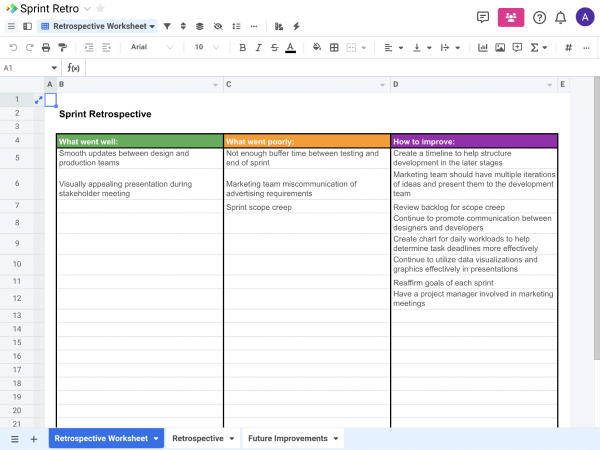
Task: Open the cell fill color bucket
Action: [x=317, y=47]
